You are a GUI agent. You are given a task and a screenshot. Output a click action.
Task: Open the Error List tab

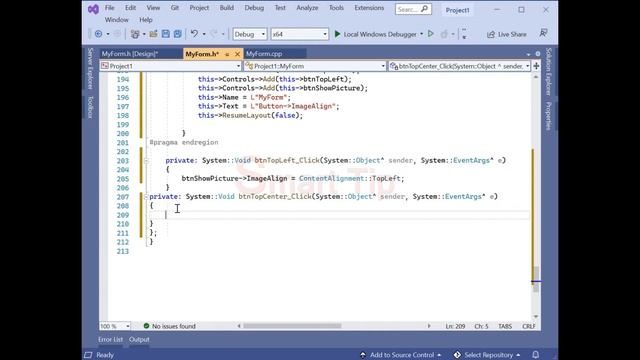[110, 340]
